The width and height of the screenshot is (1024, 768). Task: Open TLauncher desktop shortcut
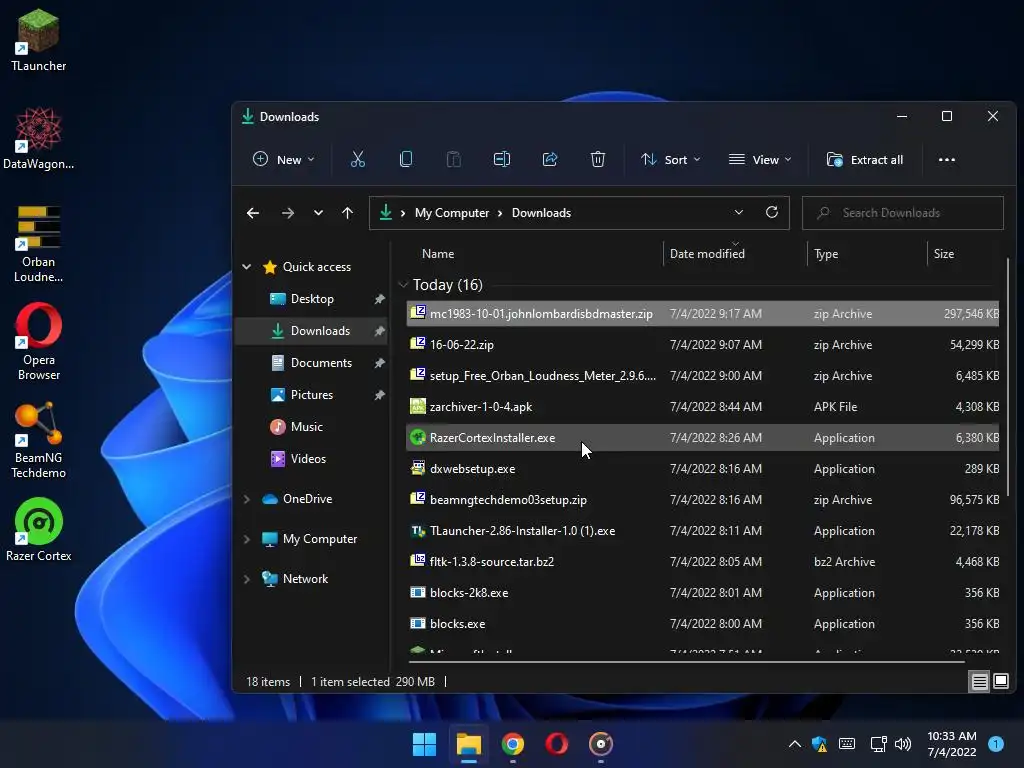[x=39, y=40]
